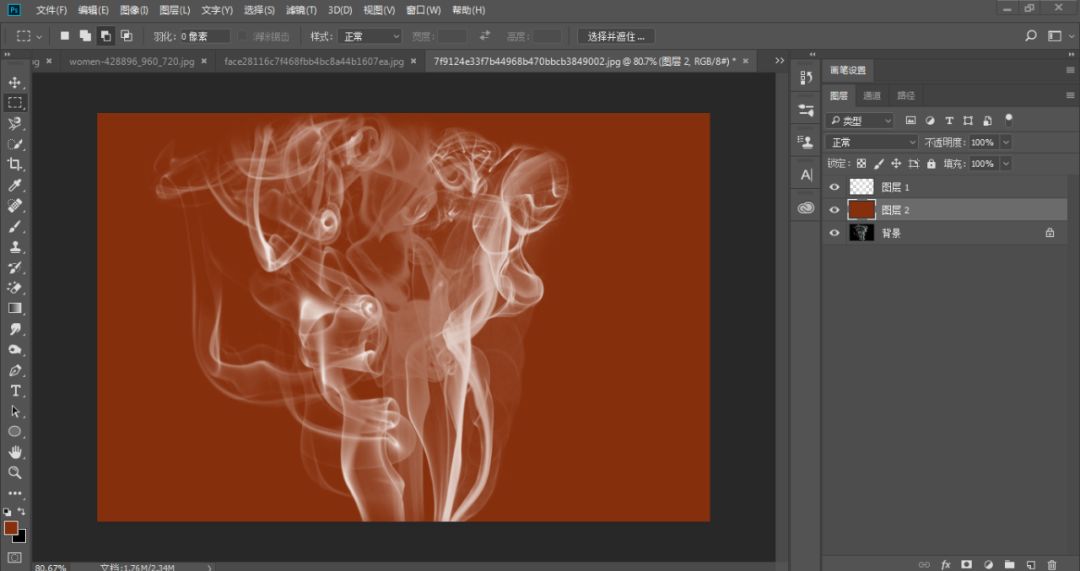1080x571 pixels.
Task: Click intersect with selection mode button
Action: pyautogui.click(x=127, y=36)
